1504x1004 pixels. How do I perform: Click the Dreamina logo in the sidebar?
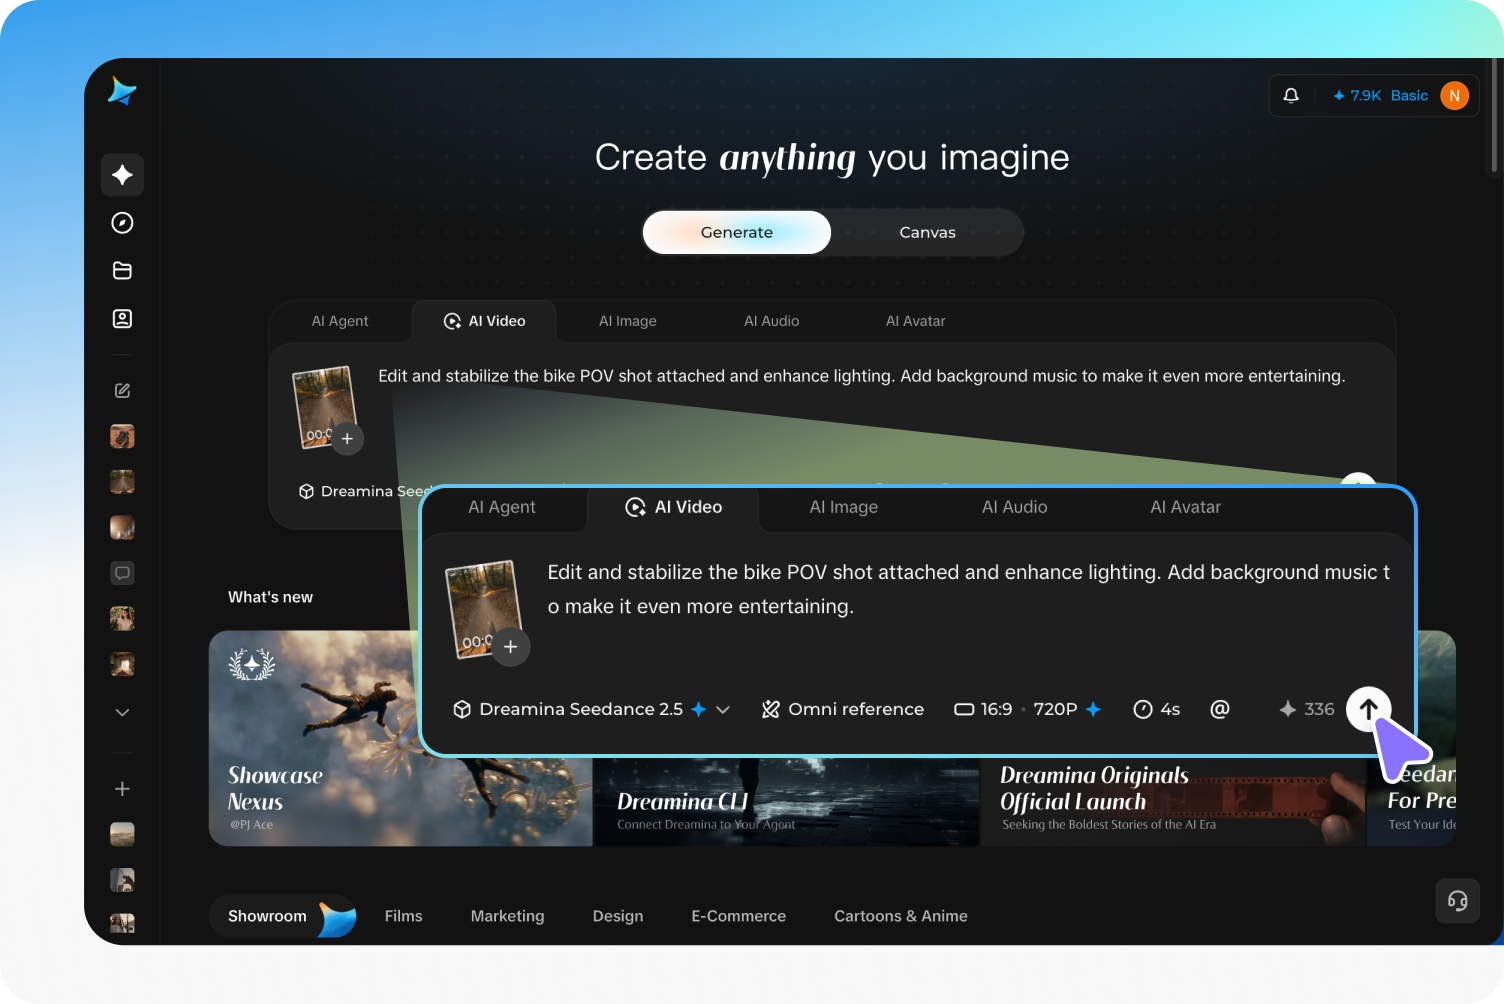click(x=122, y=91)
